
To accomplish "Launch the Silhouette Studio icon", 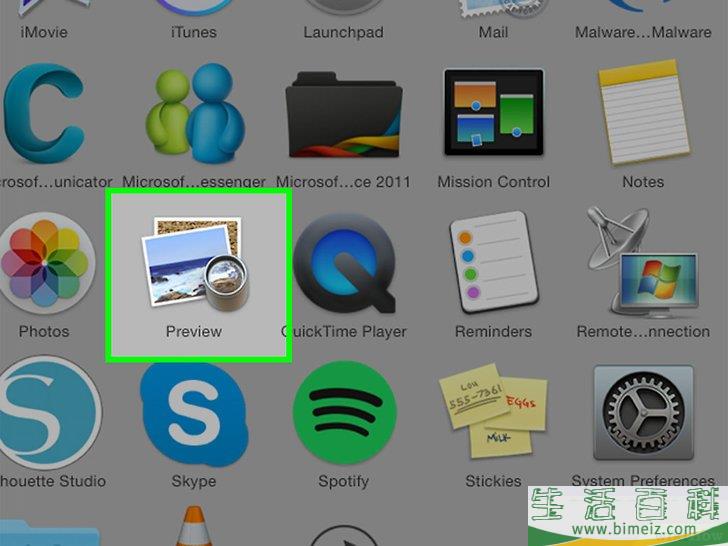I will tap(49, 412).
